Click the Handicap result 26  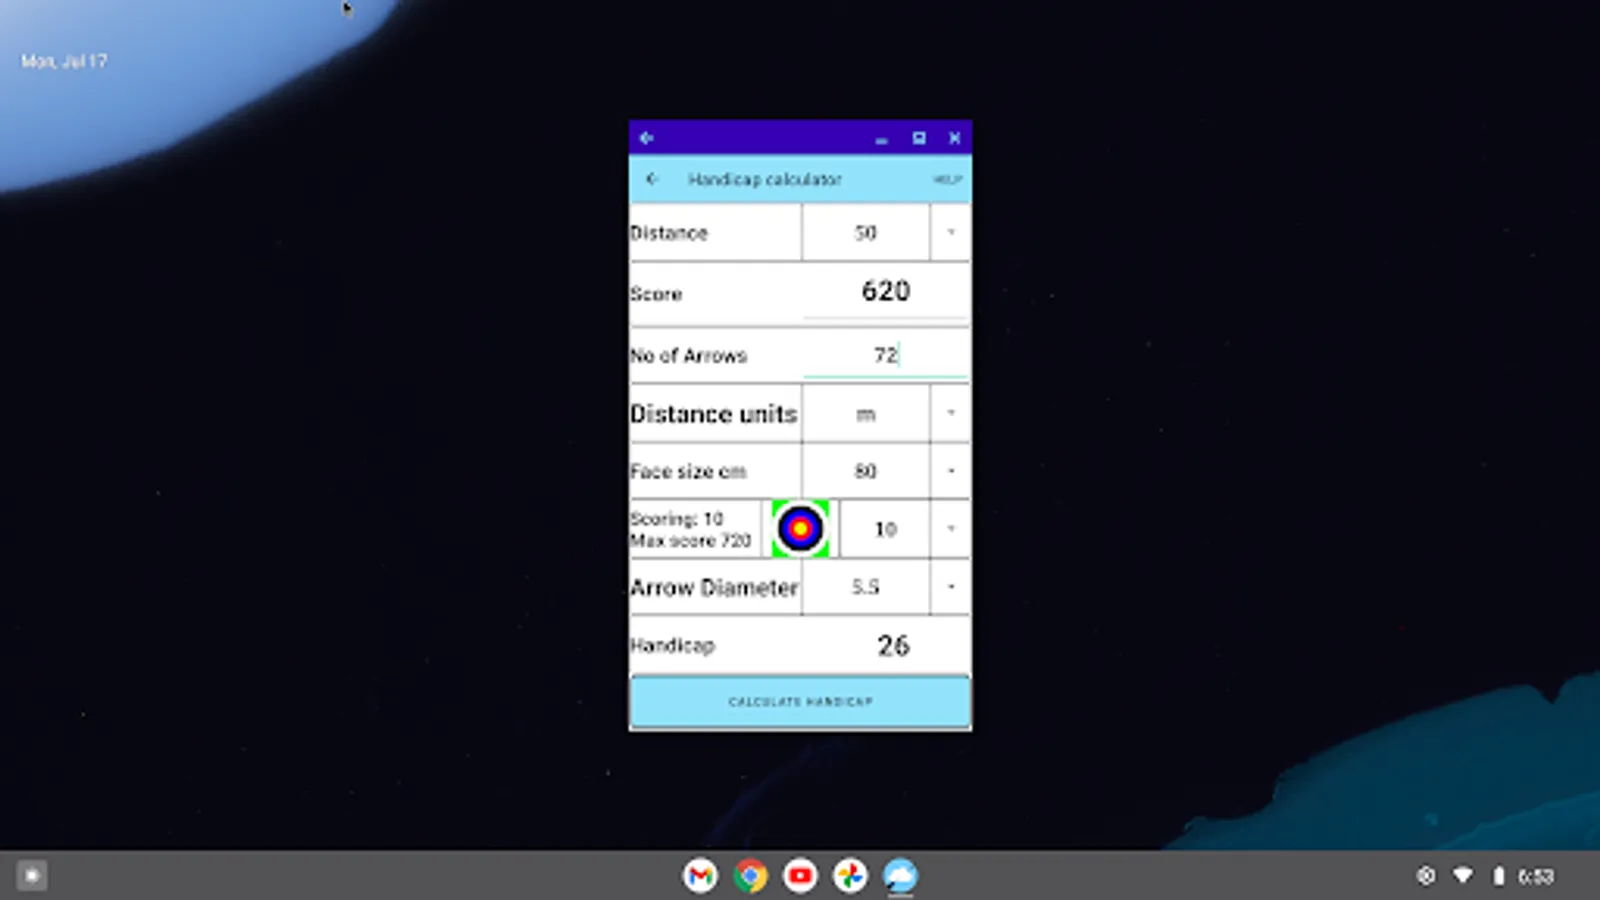click(893, 646)
